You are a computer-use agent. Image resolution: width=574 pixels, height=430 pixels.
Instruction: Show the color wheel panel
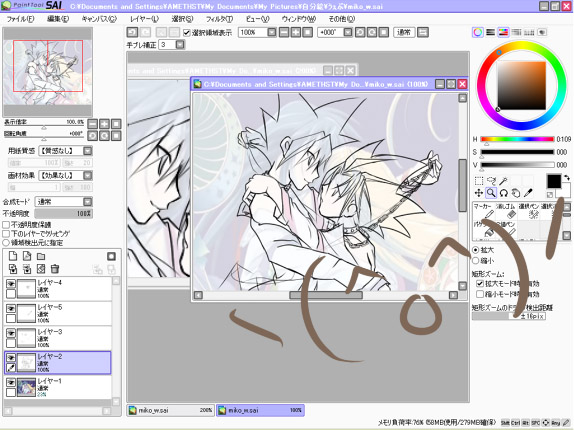click(478, 32)
